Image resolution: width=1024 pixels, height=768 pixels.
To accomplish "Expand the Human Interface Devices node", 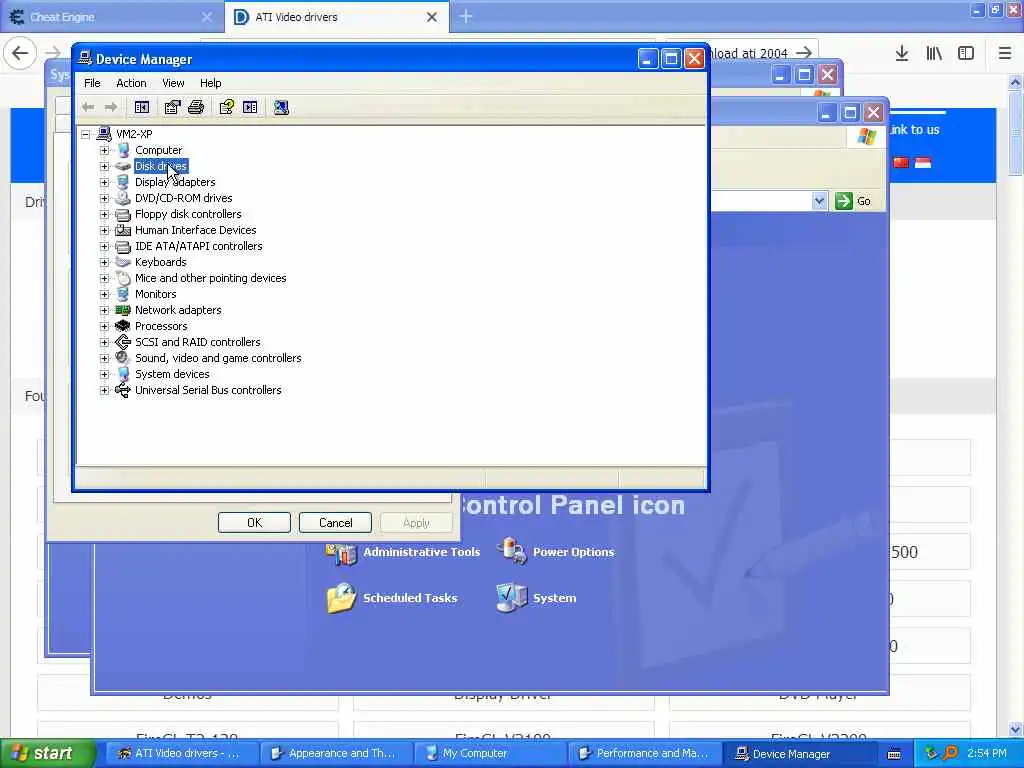I will tap(104, 231).
